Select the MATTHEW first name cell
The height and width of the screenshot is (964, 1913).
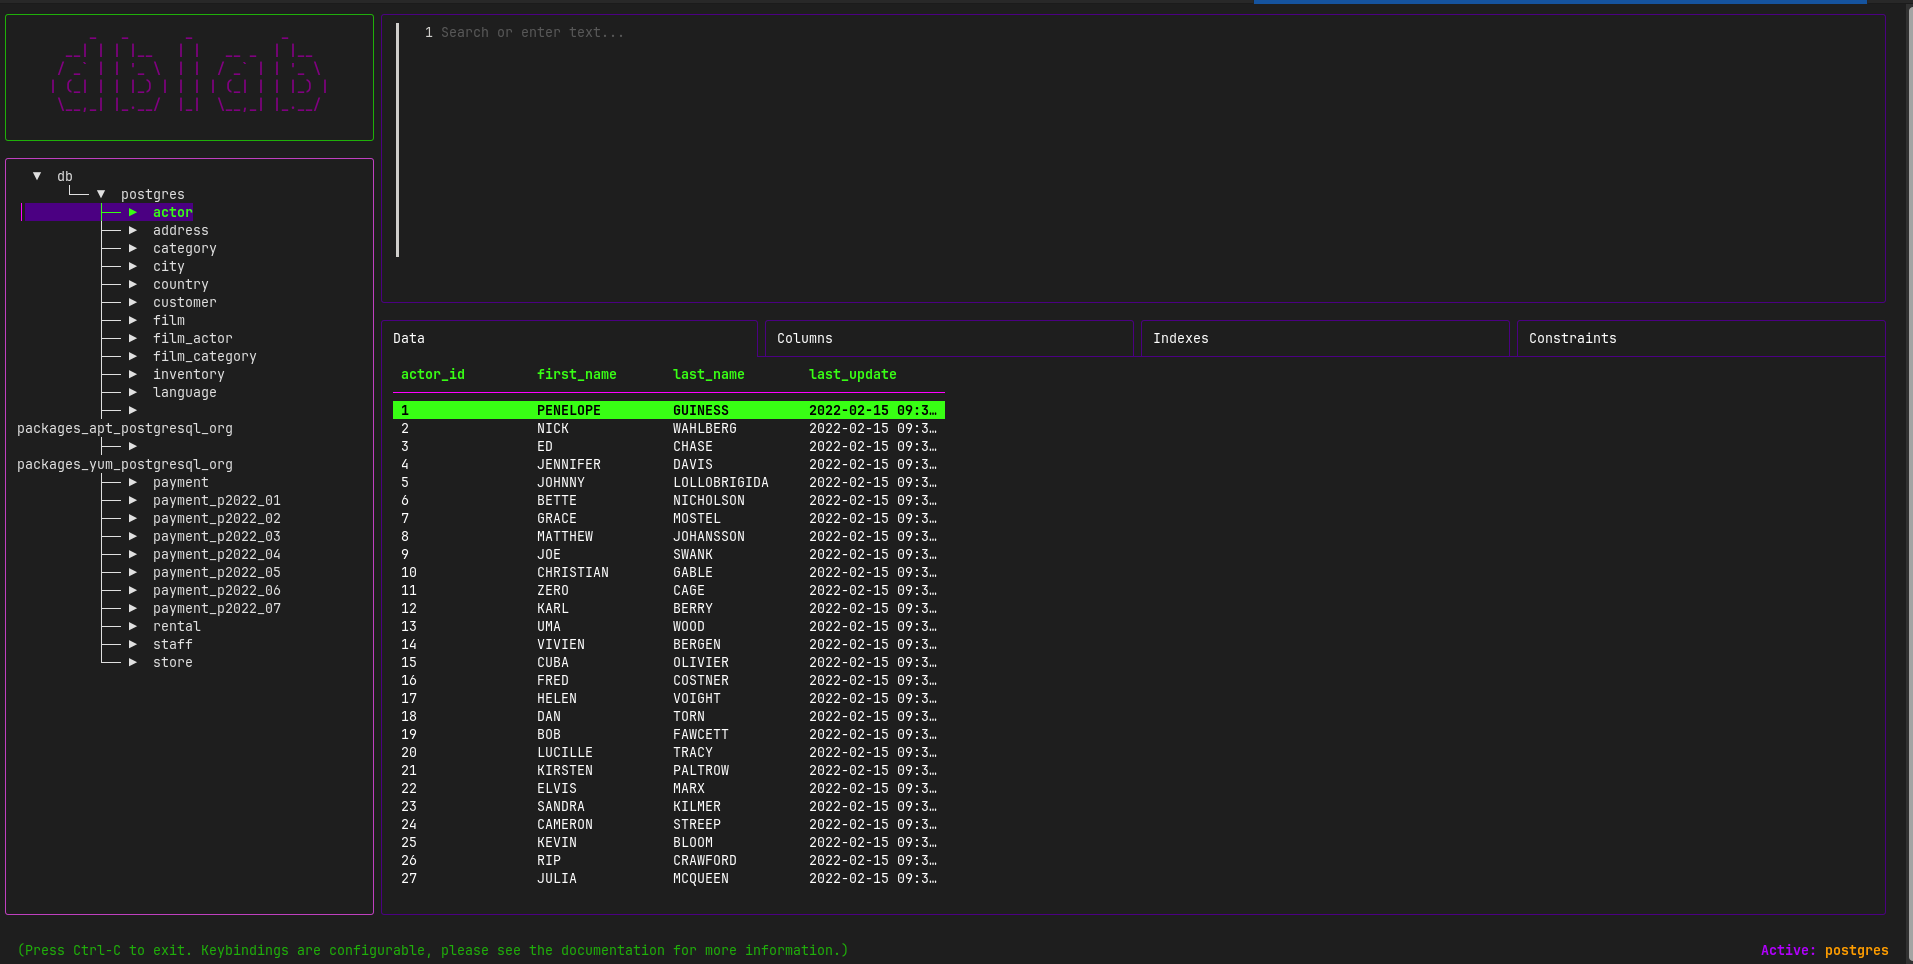tap(565, 536)
